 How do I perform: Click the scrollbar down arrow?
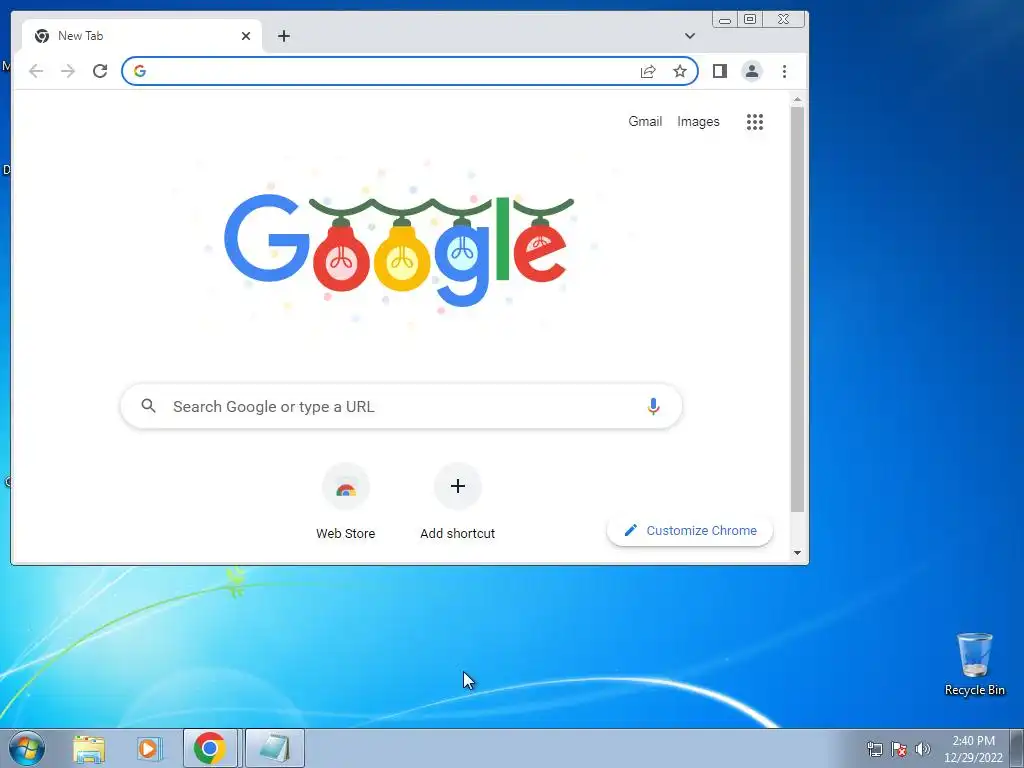coord(797,552)
